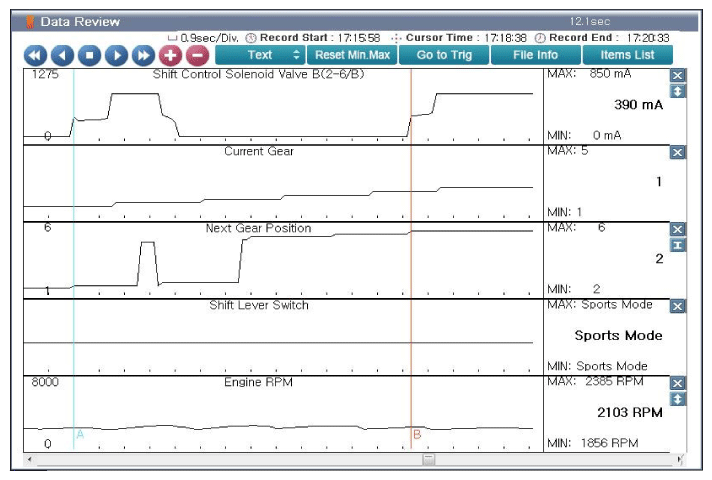The height and width of the screenshot is (480, 712).
Task: Expand the Engine RPM graph vertically
Action: (677, 399)
